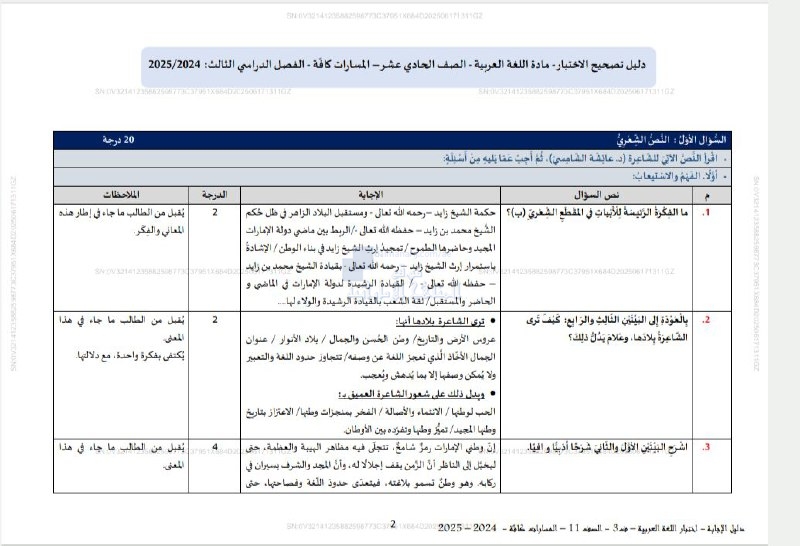Click the underlined bullet 'ترى الشاعرة بلادها أنها:'
This screenshot has height=546, width=800.
440,321
